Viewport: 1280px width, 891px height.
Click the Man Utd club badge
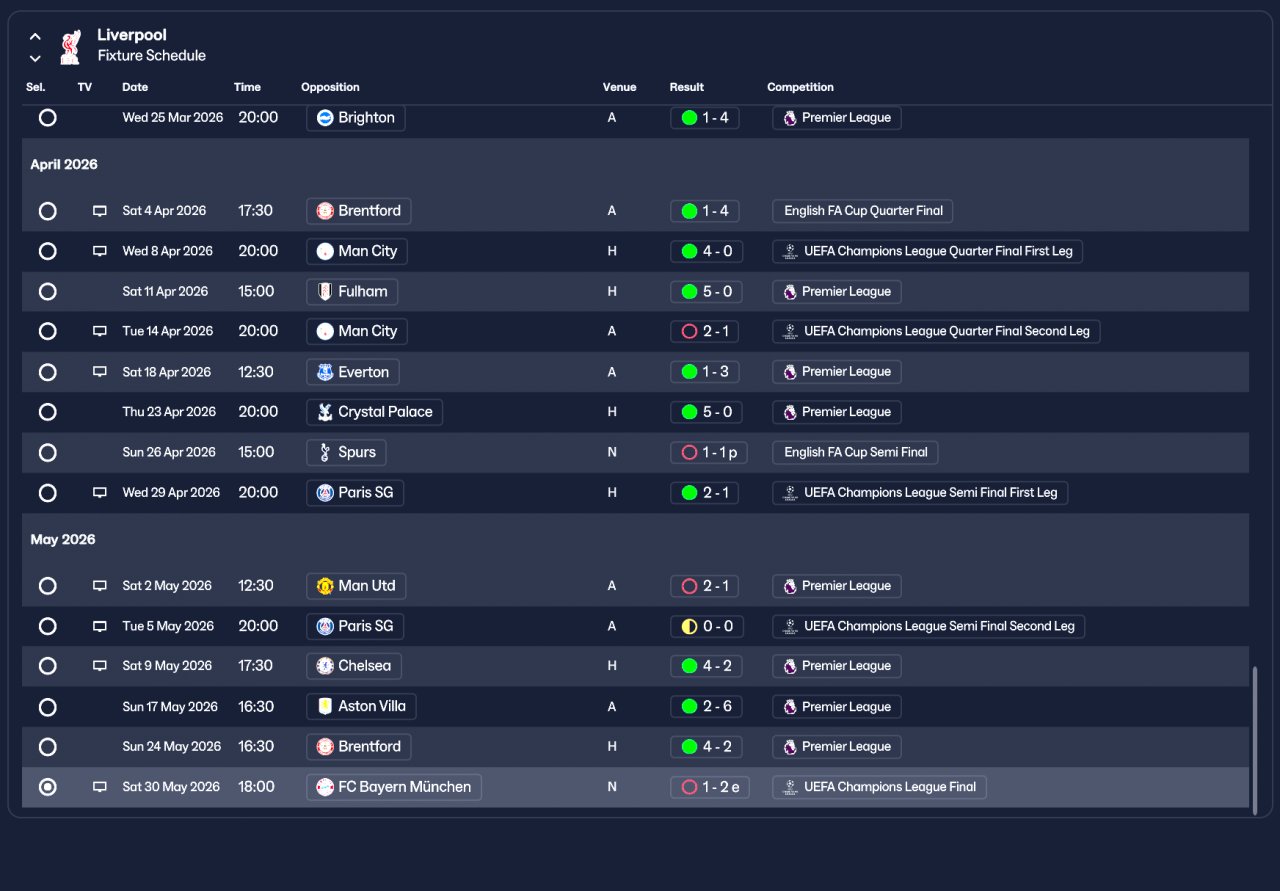pyautogui.click(x=324, y=586)
